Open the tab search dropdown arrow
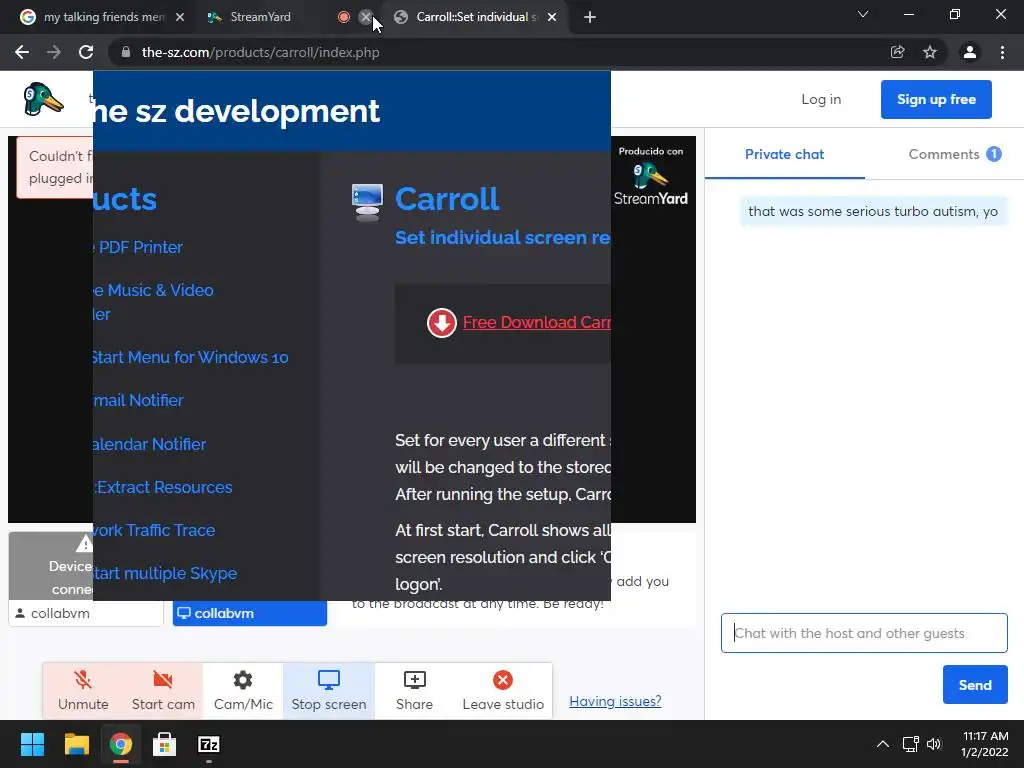The width and height of the screenshot is (1024, 768). (863, 14)
